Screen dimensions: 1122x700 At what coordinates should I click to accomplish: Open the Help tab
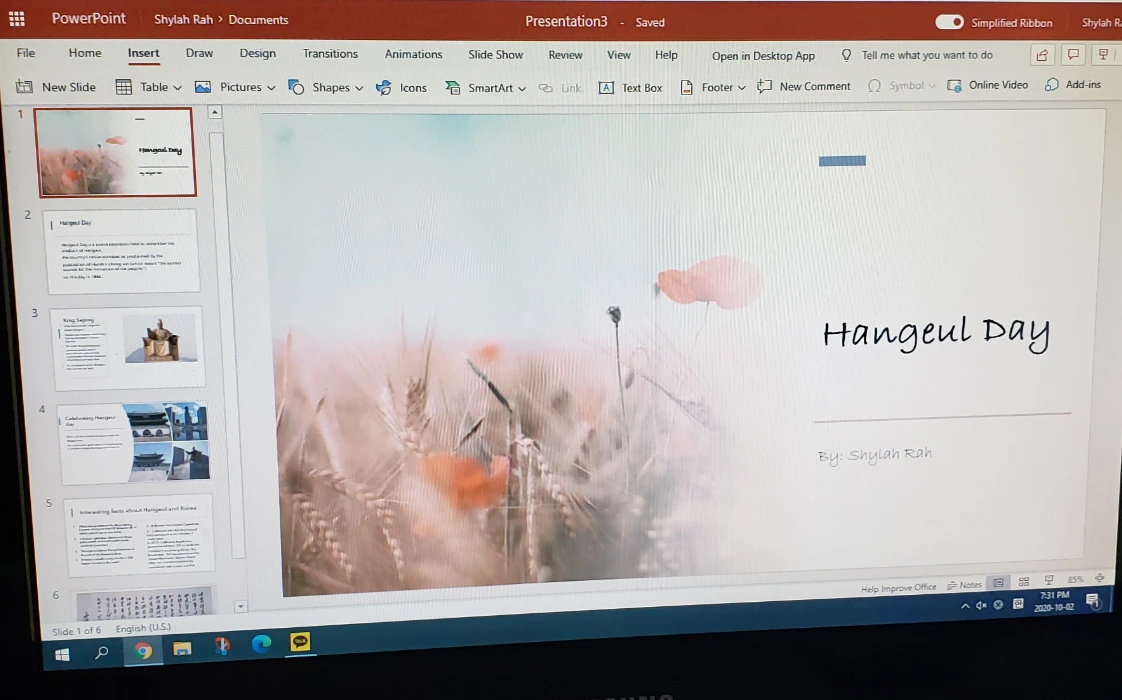(666, 54)
